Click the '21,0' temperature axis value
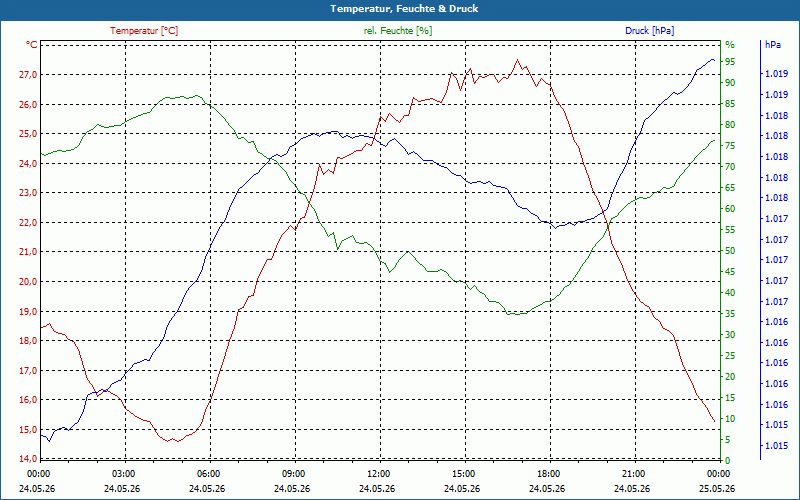The image size is (800, 500). point(29,252)
